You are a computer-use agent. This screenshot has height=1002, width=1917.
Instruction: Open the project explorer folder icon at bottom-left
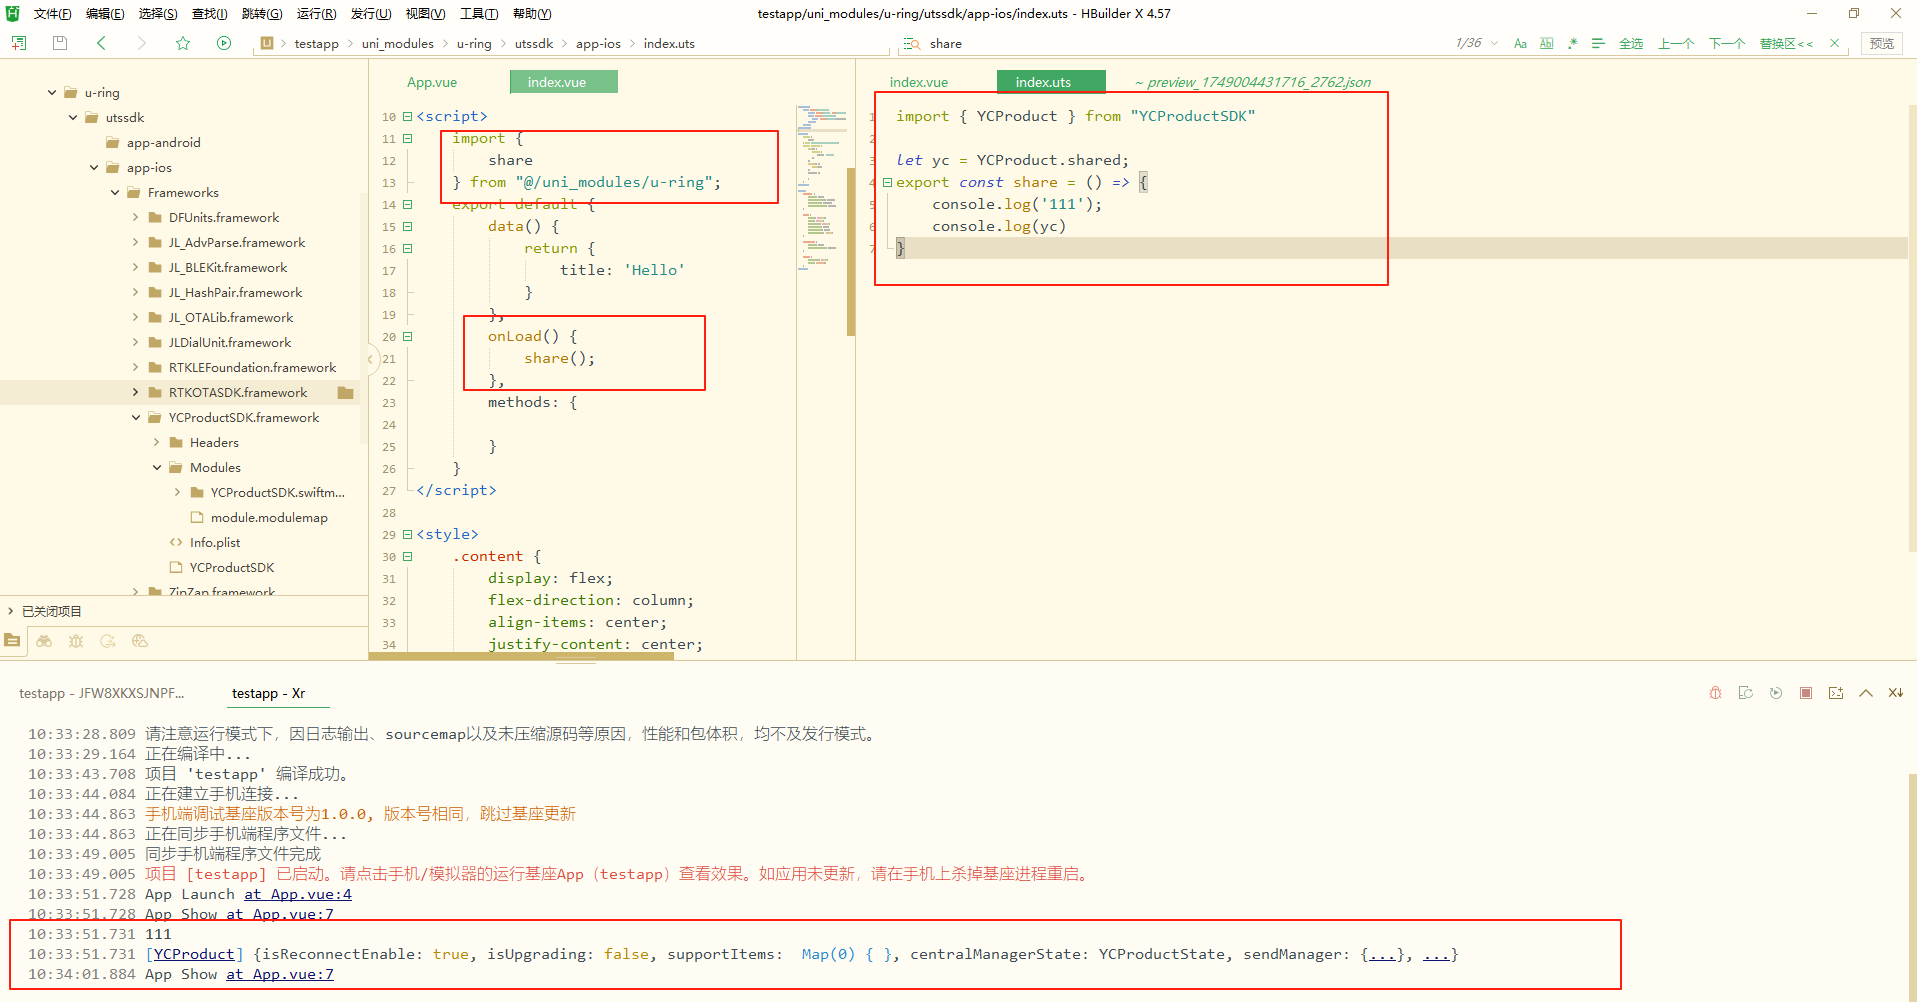(12, 640)
